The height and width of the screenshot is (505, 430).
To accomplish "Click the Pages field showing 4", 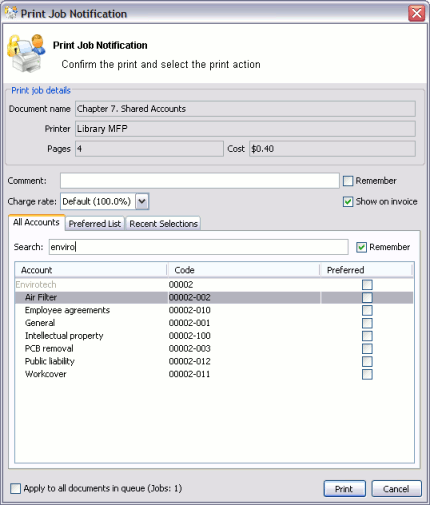I will [149, 149].
